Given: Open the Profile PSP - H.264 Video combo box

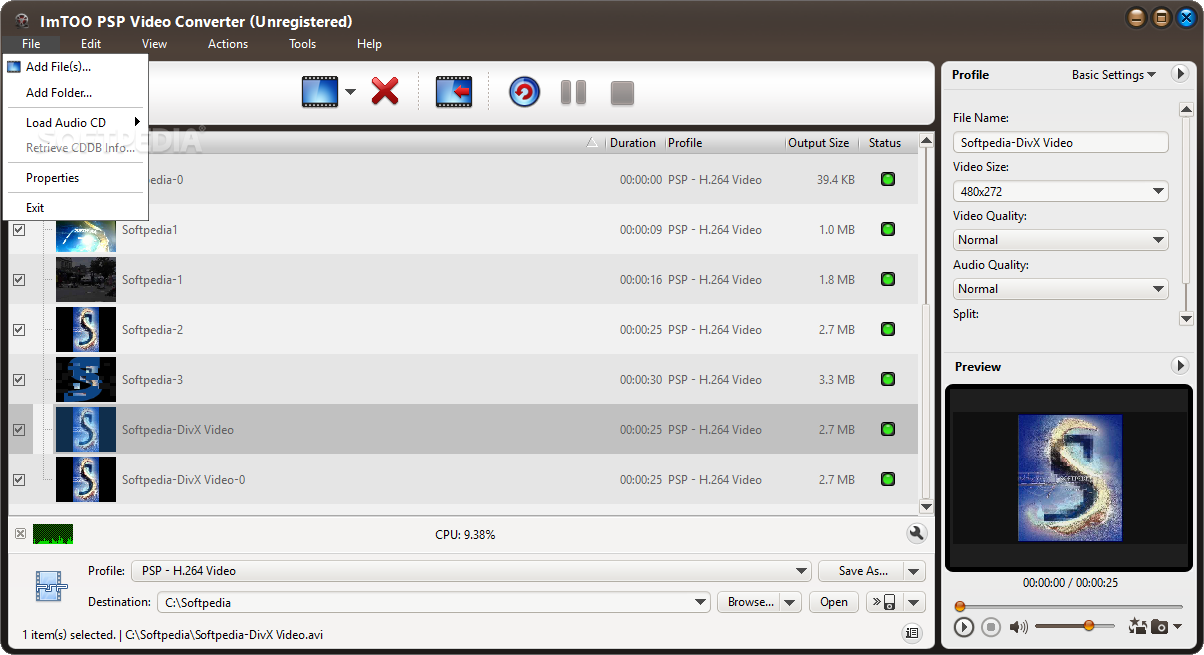Looking at the screenshot, I should [471, 571].
